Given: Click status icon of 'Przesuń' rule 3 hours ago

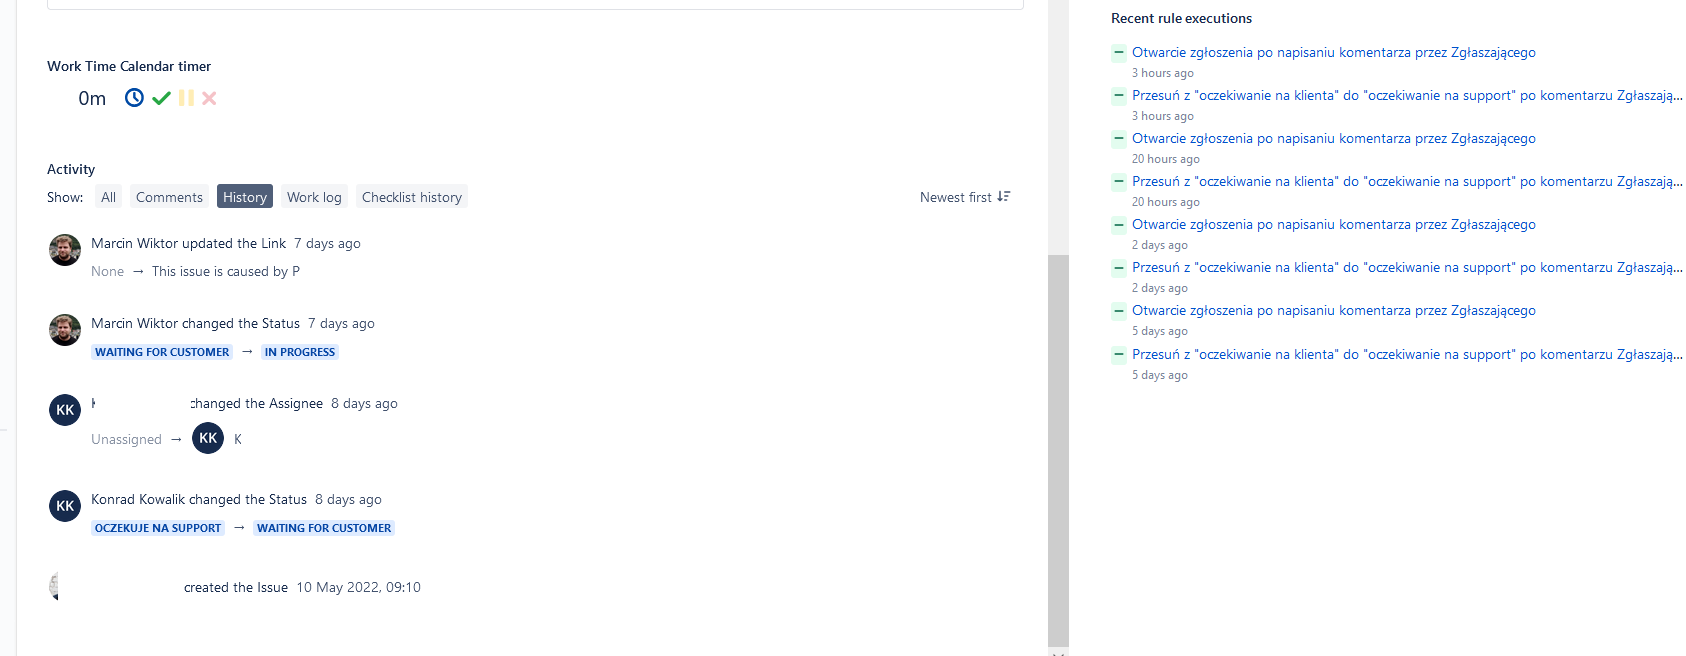Looking at the screenshot, I should coord(1119,95).
